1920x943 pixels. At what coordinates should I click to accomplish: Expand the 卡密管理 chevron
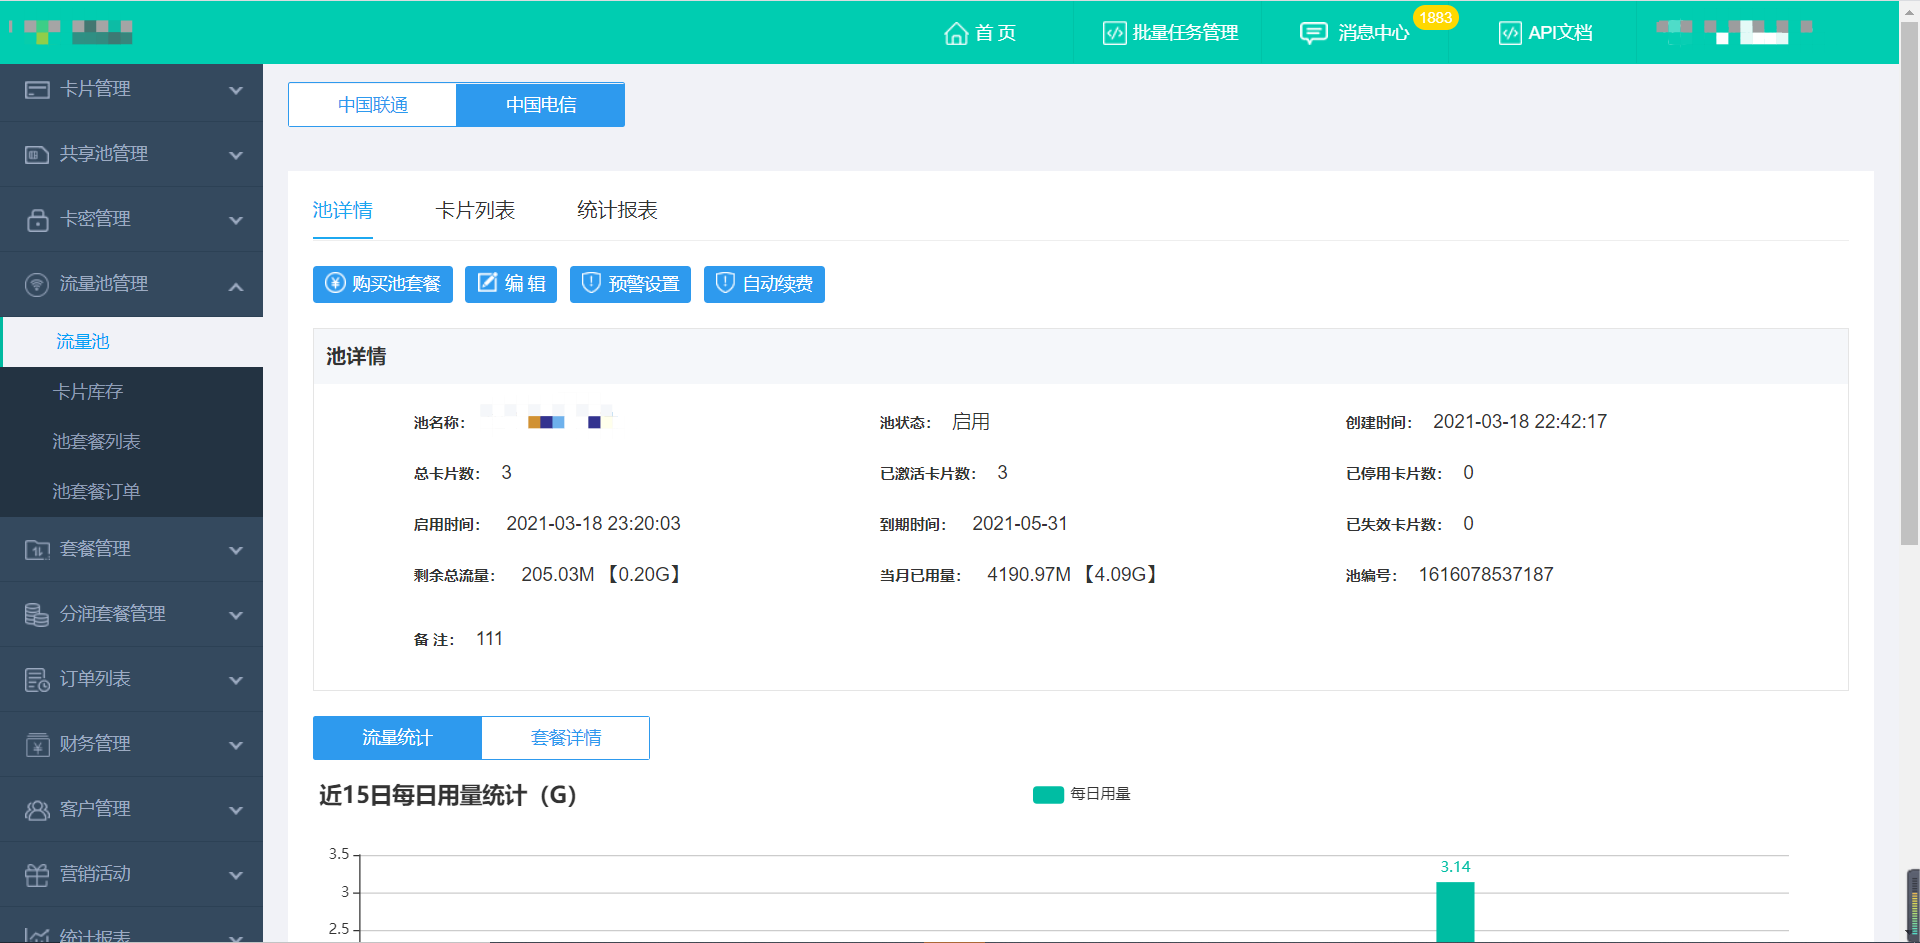point(236,220)
